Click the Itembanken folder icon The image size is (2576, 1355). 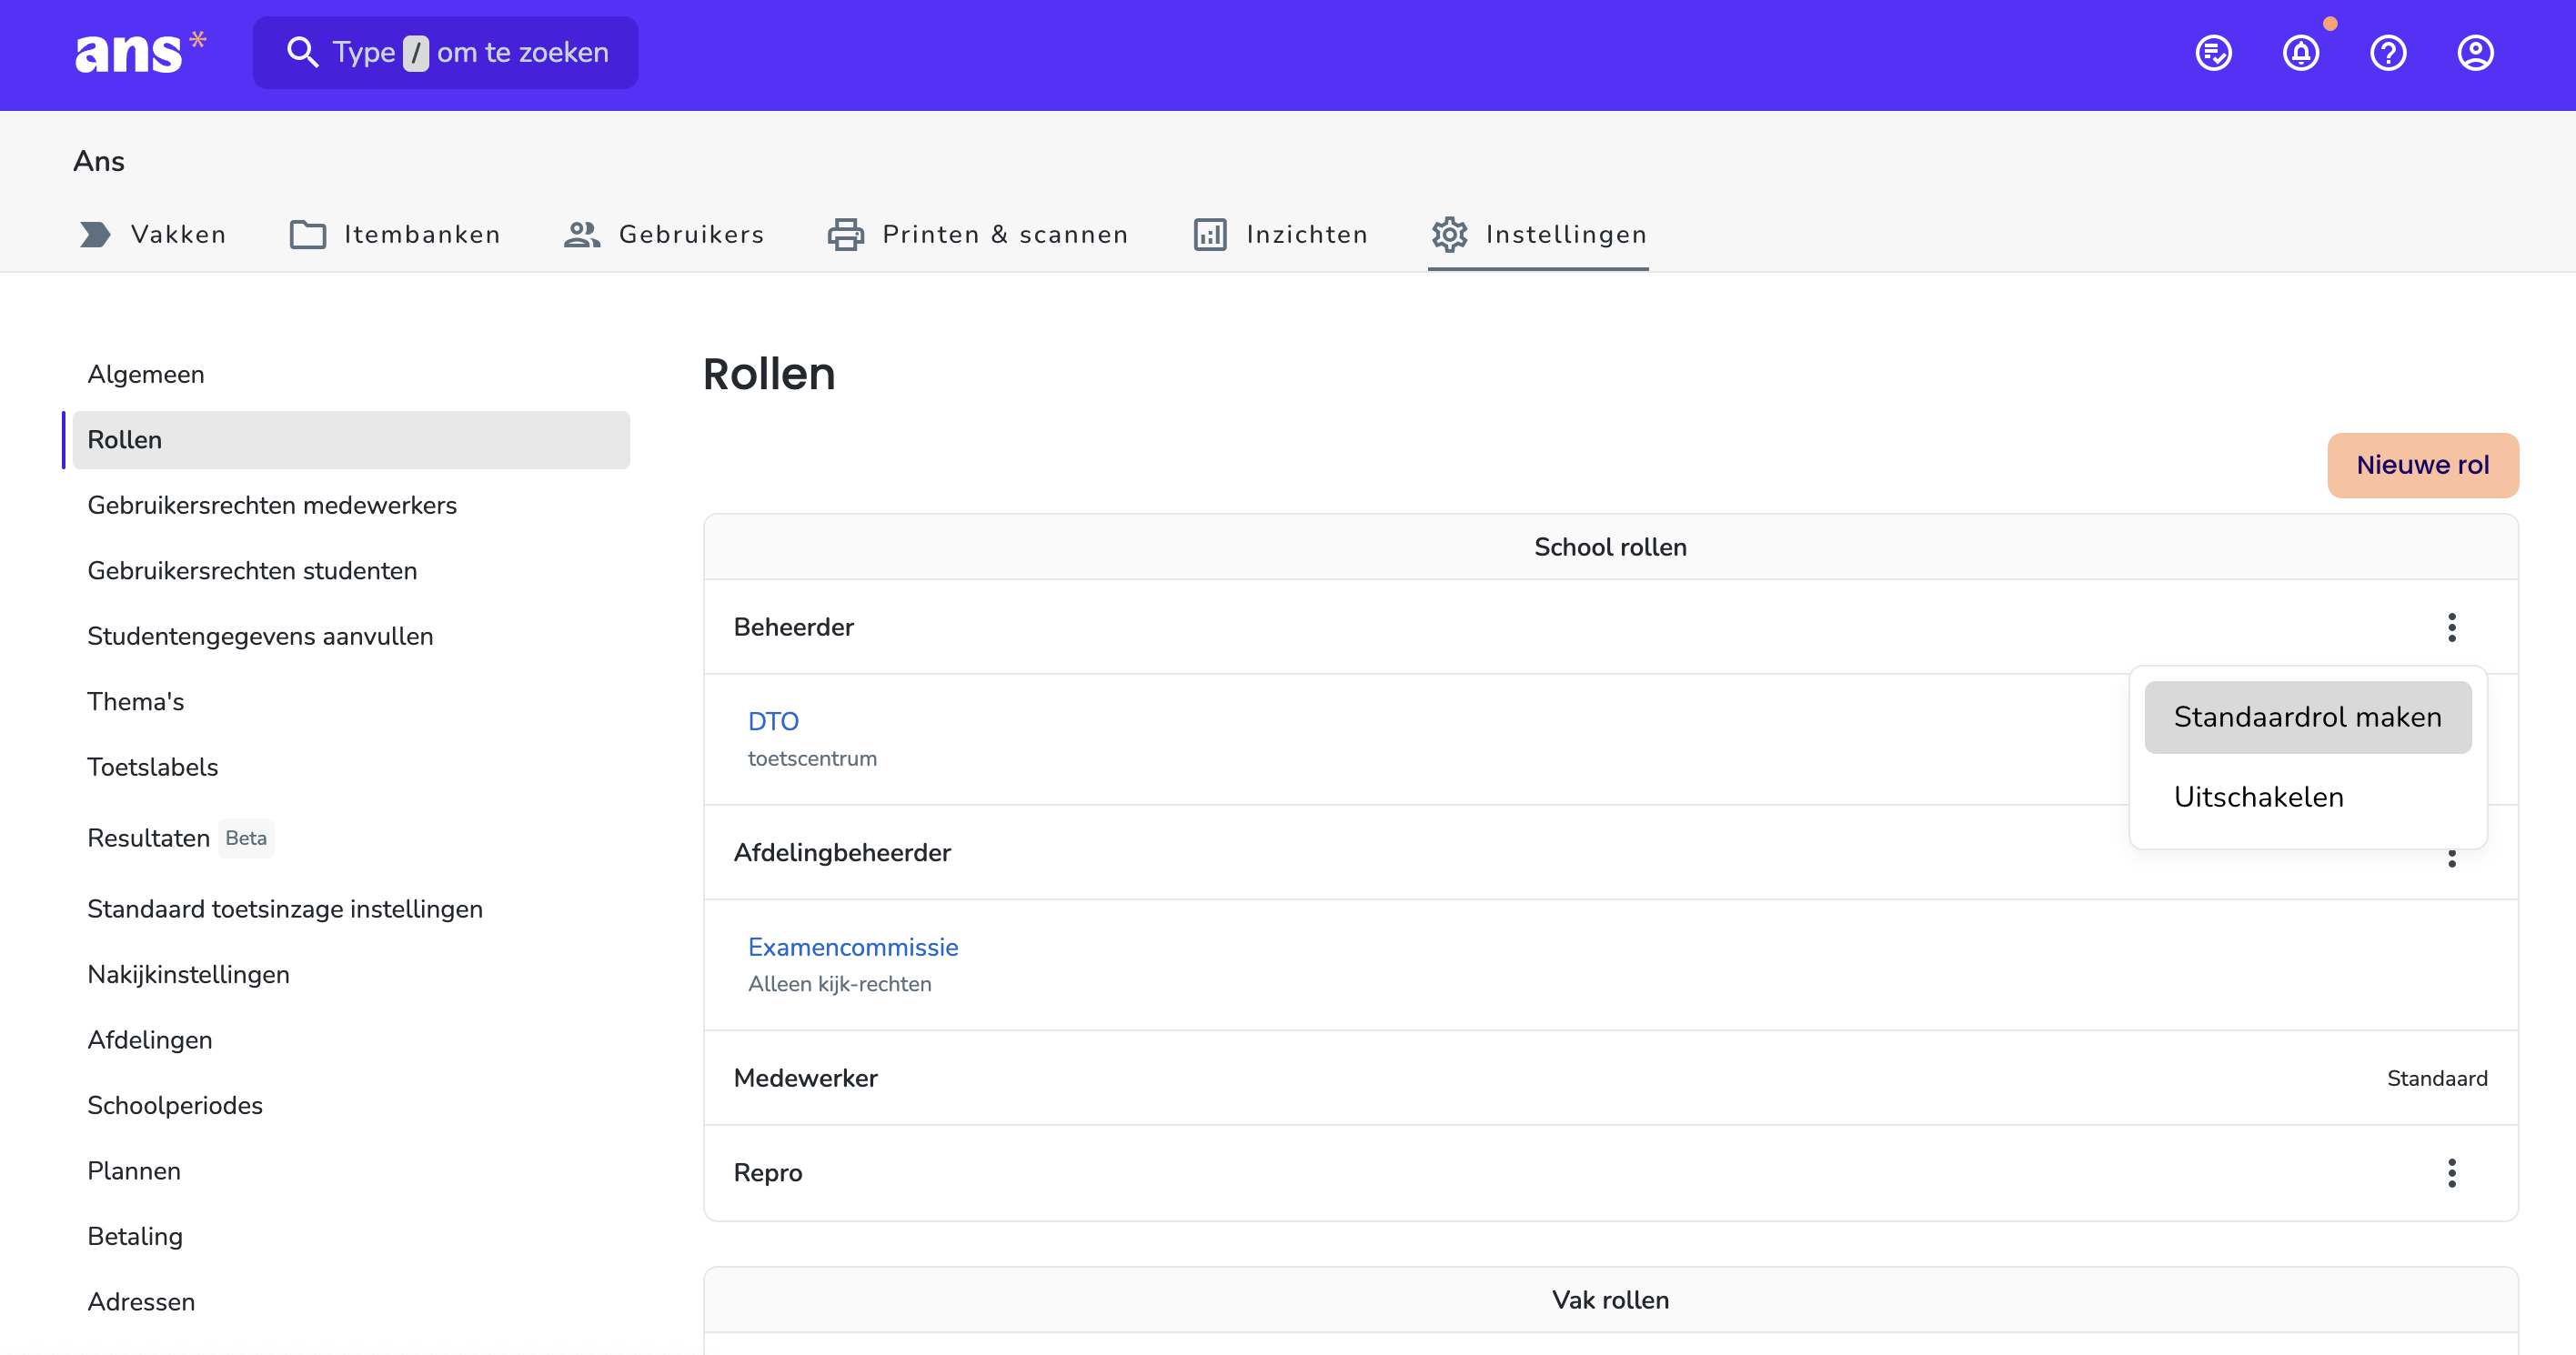point(308,234)
